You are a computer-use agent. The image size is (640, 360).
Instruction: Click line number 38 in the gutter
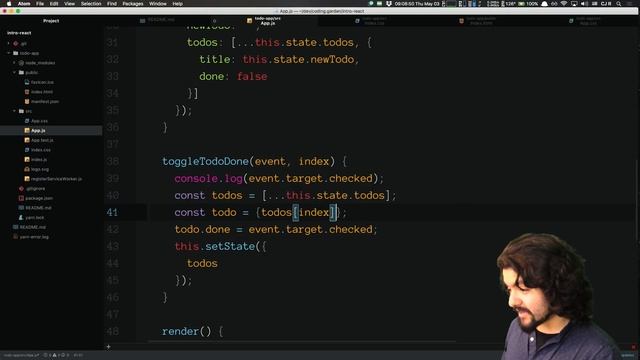(112, 162)
